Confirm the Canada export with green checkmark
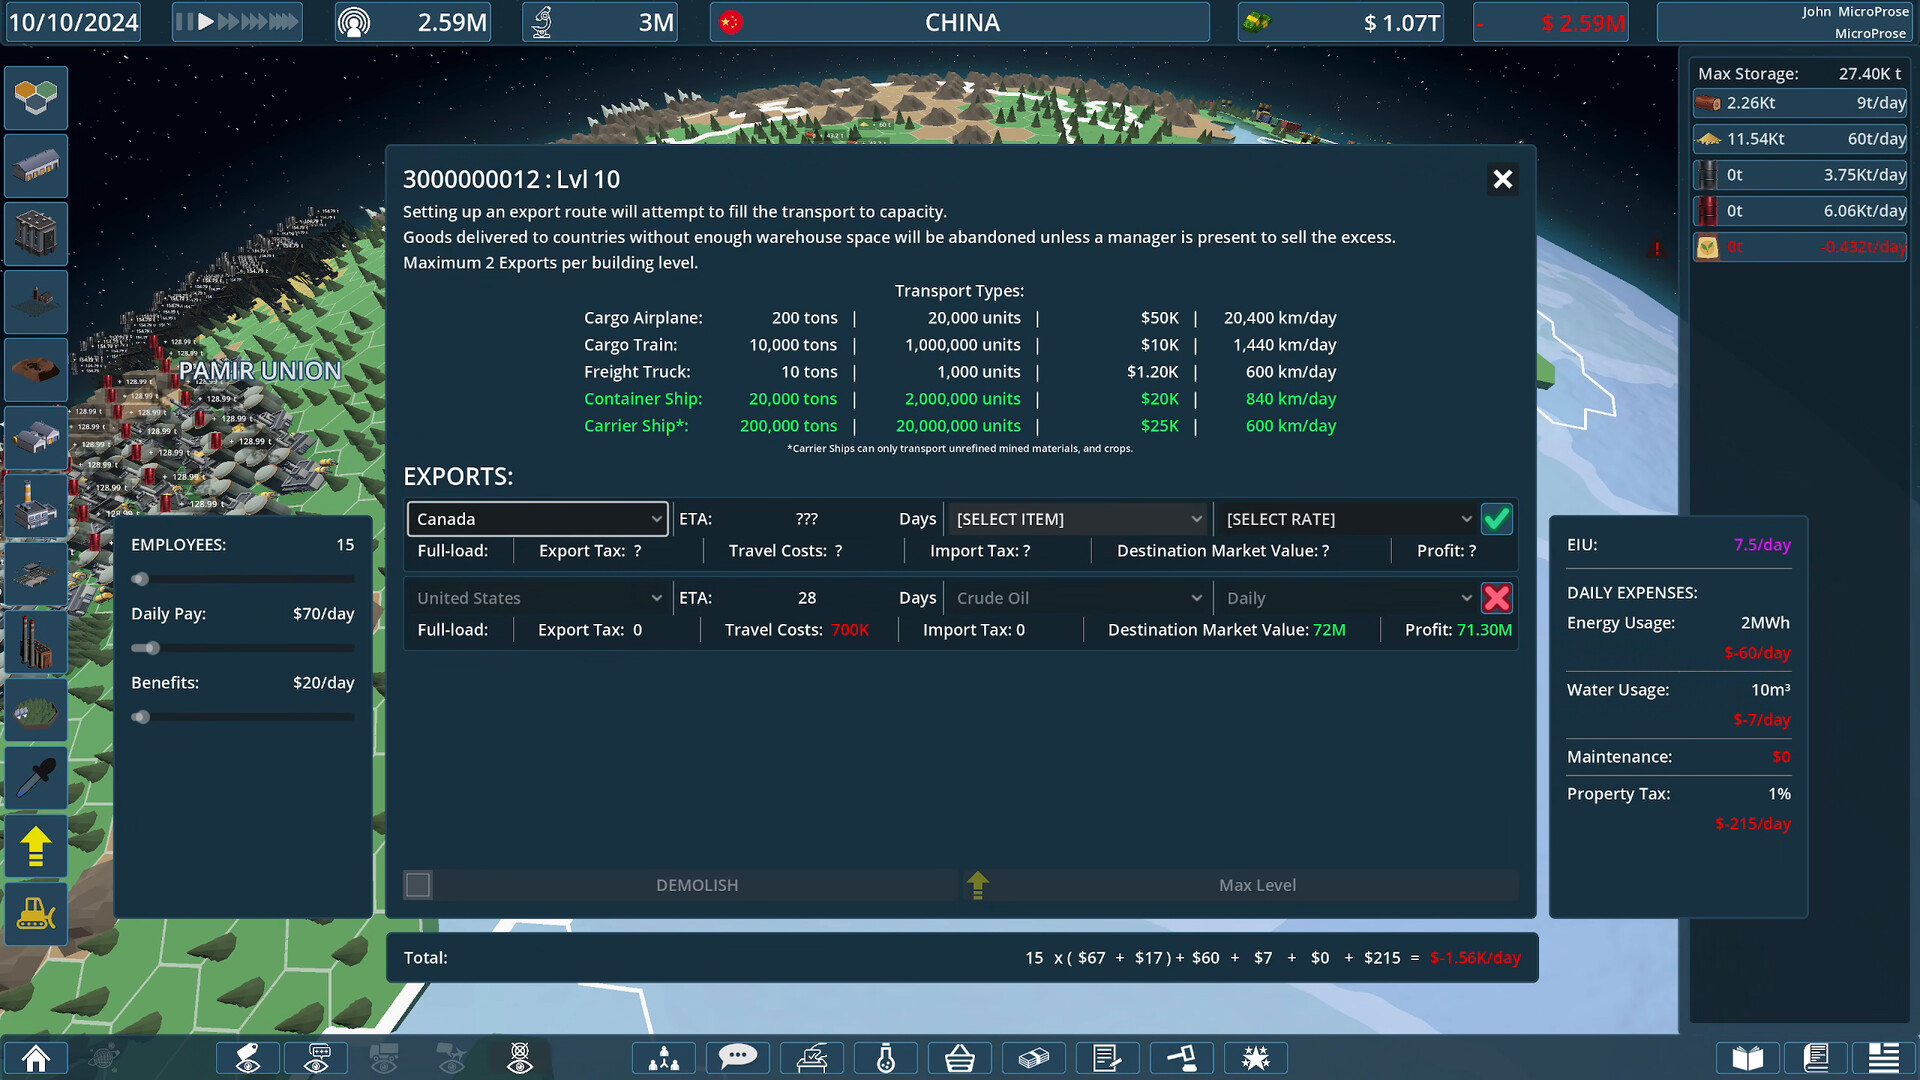The image size is (1920, 1080). click(1496, 518)
